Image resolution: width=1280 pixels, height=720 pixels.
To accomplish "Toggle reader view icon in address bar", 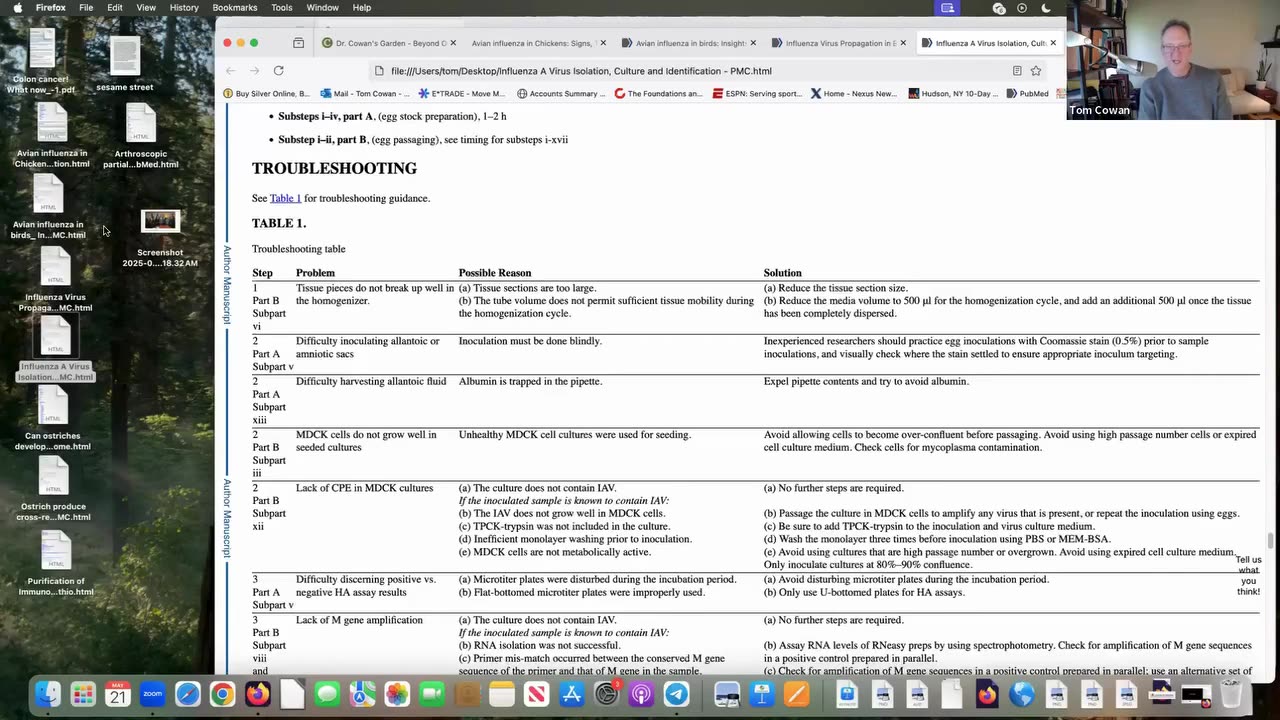I will point(1017,71).
